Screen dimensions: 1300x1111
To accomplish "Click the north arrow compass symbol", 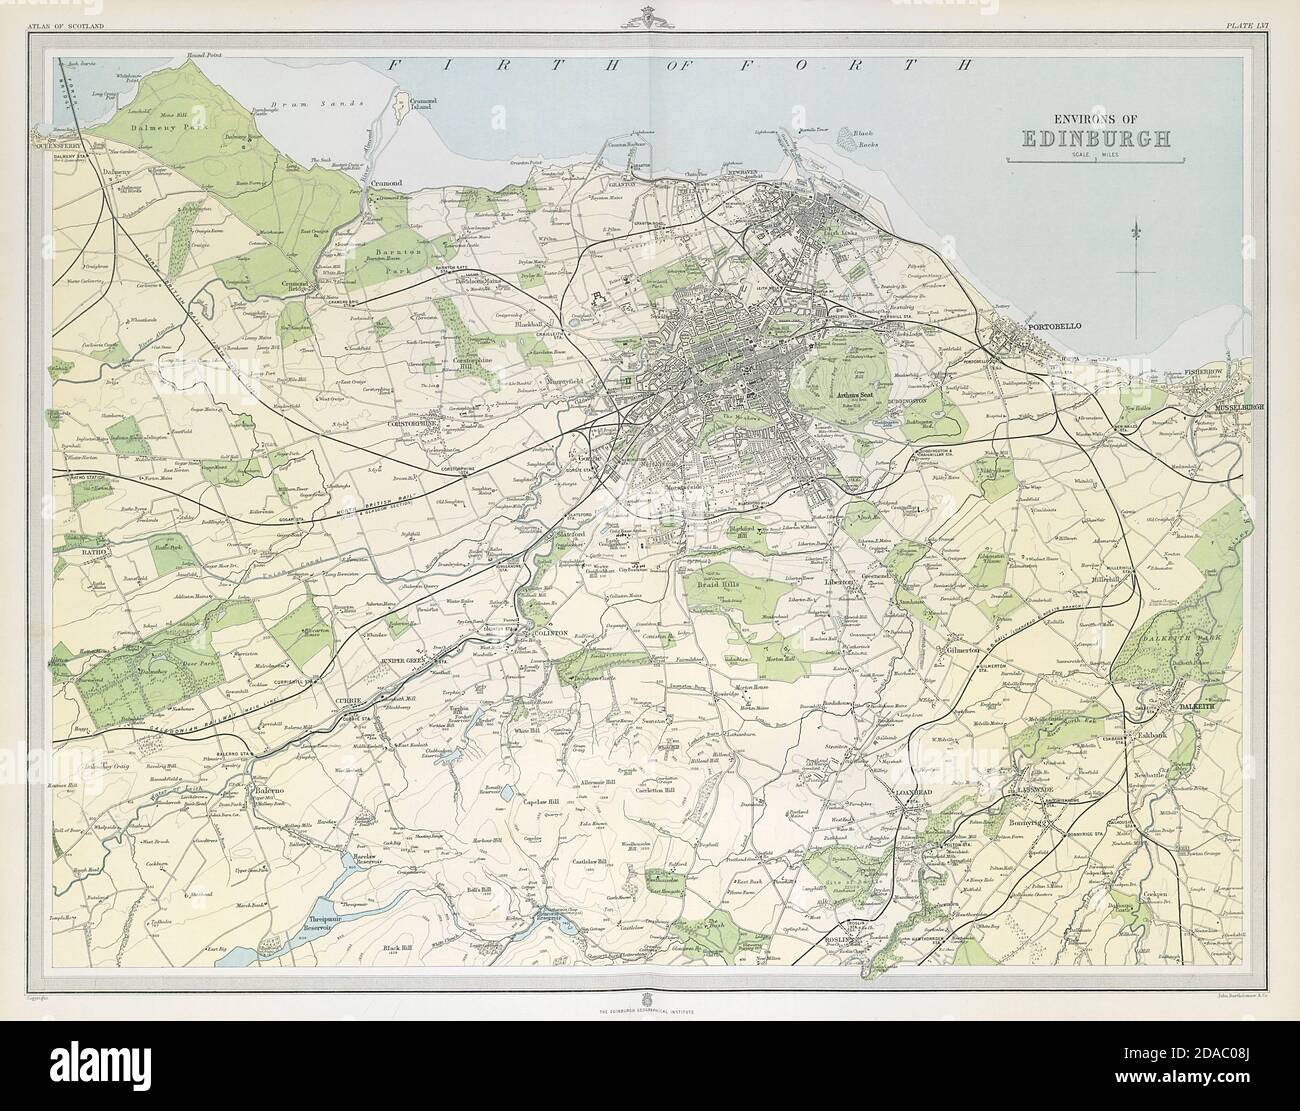I will point(1137,271).
